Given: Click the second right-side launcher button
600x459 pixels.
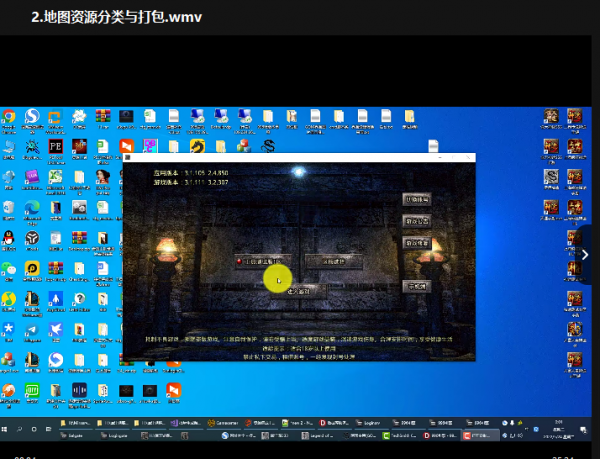Looking at the screenshot, I should pos(417,221).
